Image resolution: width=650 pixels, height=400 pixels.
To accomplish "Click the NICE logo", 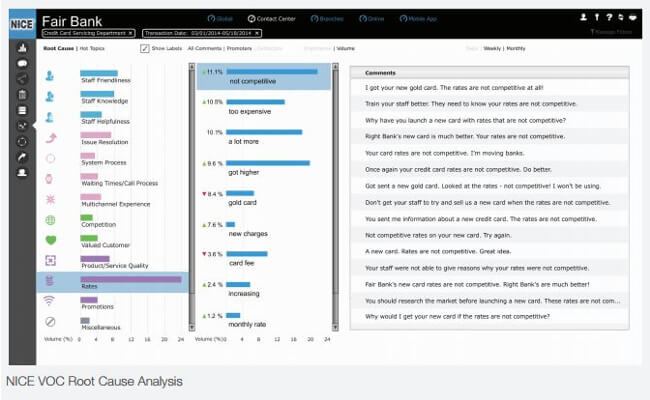I will (x=22, y=24).
